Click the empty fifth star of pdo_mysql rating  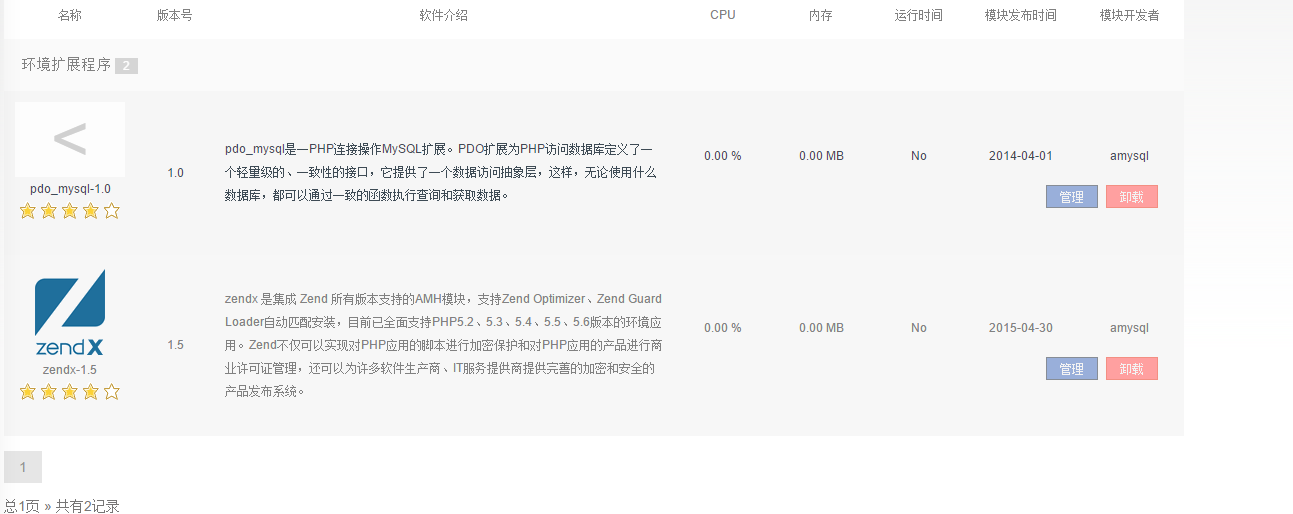point(112,211)
